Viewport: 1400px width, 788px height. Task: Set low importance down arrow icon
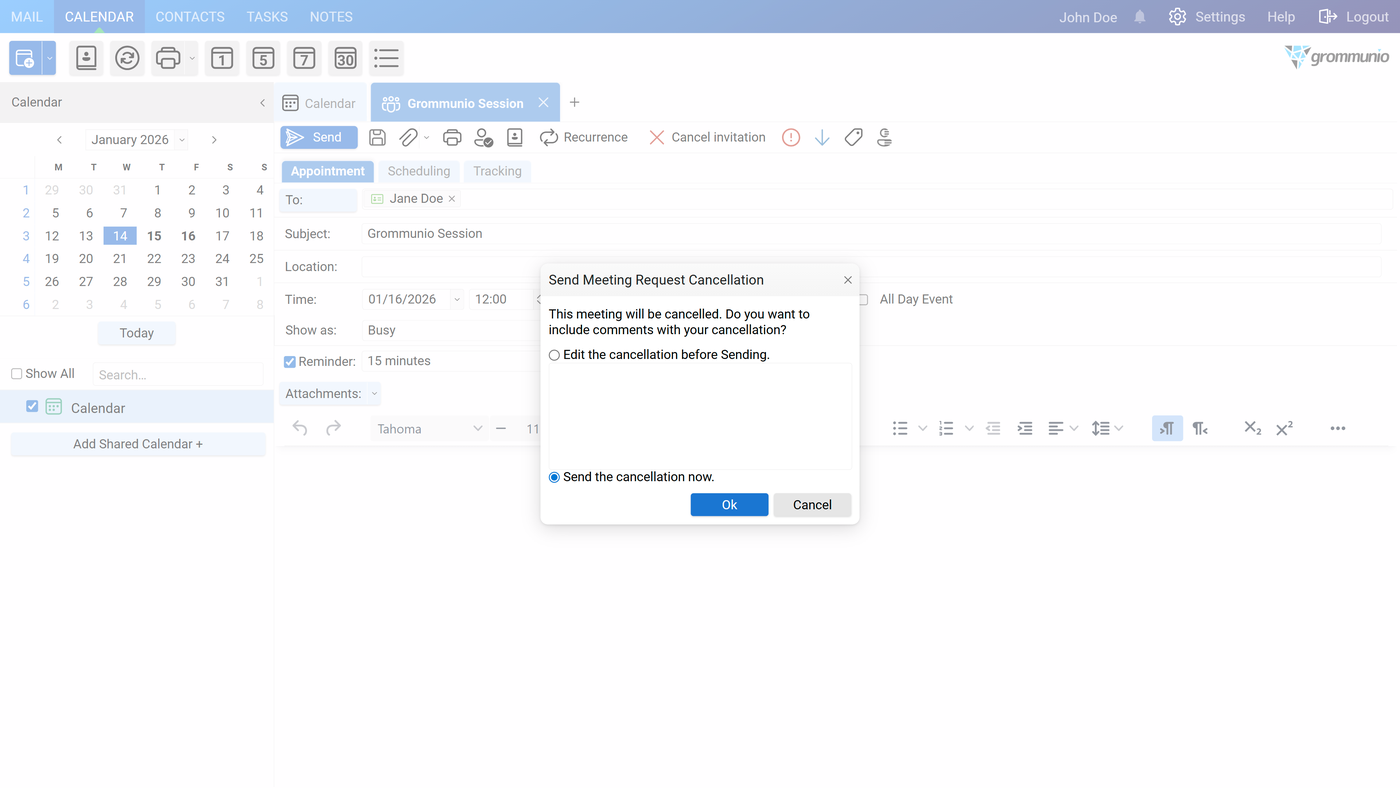[822, 138]
